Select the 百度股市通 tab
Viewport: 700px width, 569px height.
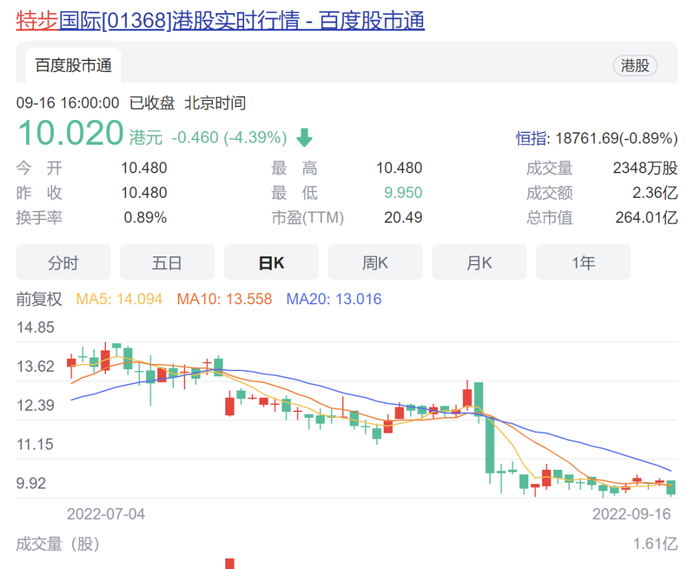tap(73, 66)
